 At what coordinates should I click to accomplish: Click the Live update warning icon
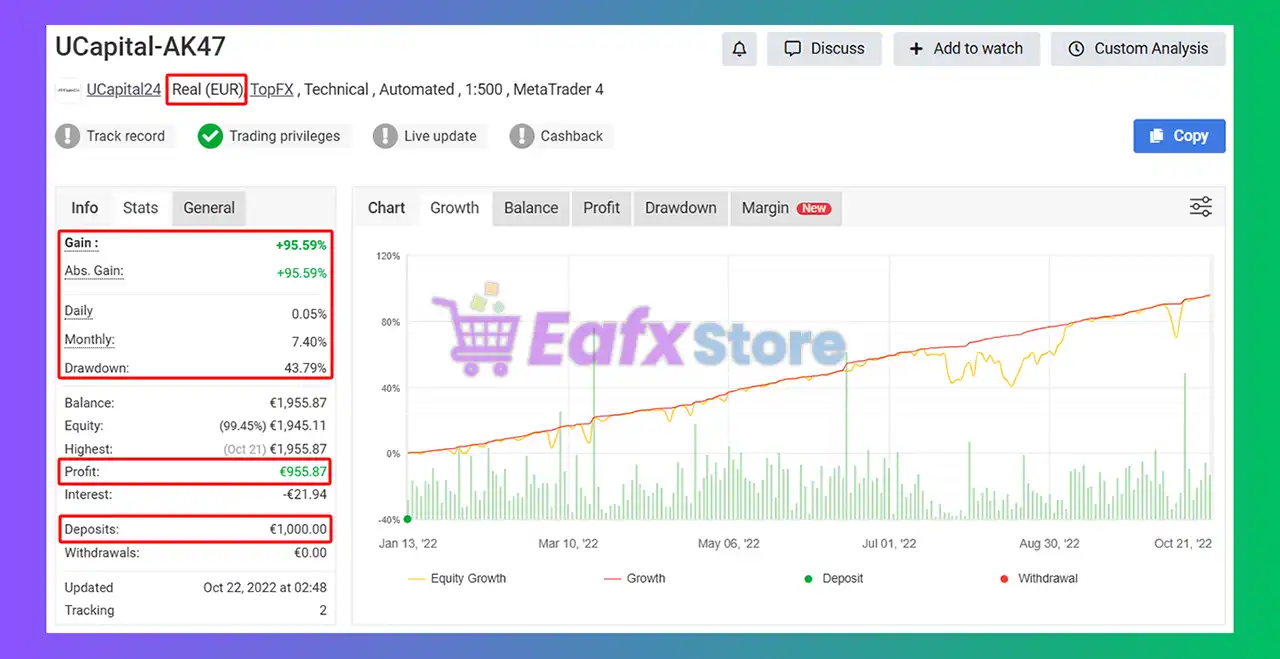(x=386, y=136)
